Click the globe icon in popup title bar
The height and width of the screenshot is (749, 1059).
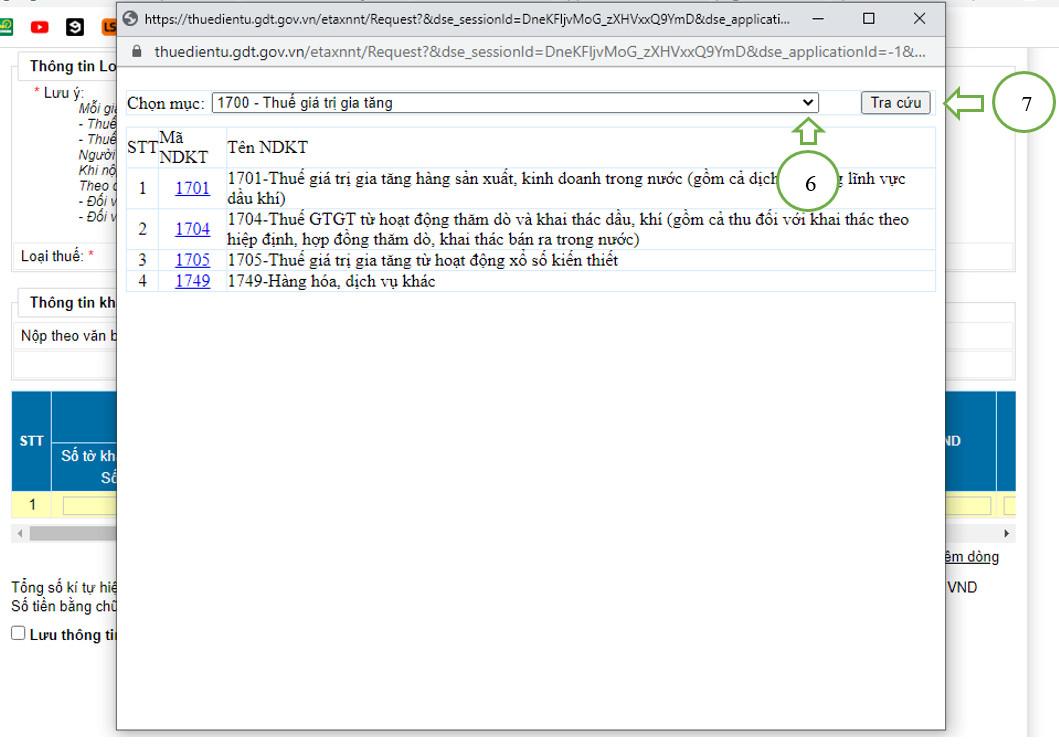coord(130,19)
